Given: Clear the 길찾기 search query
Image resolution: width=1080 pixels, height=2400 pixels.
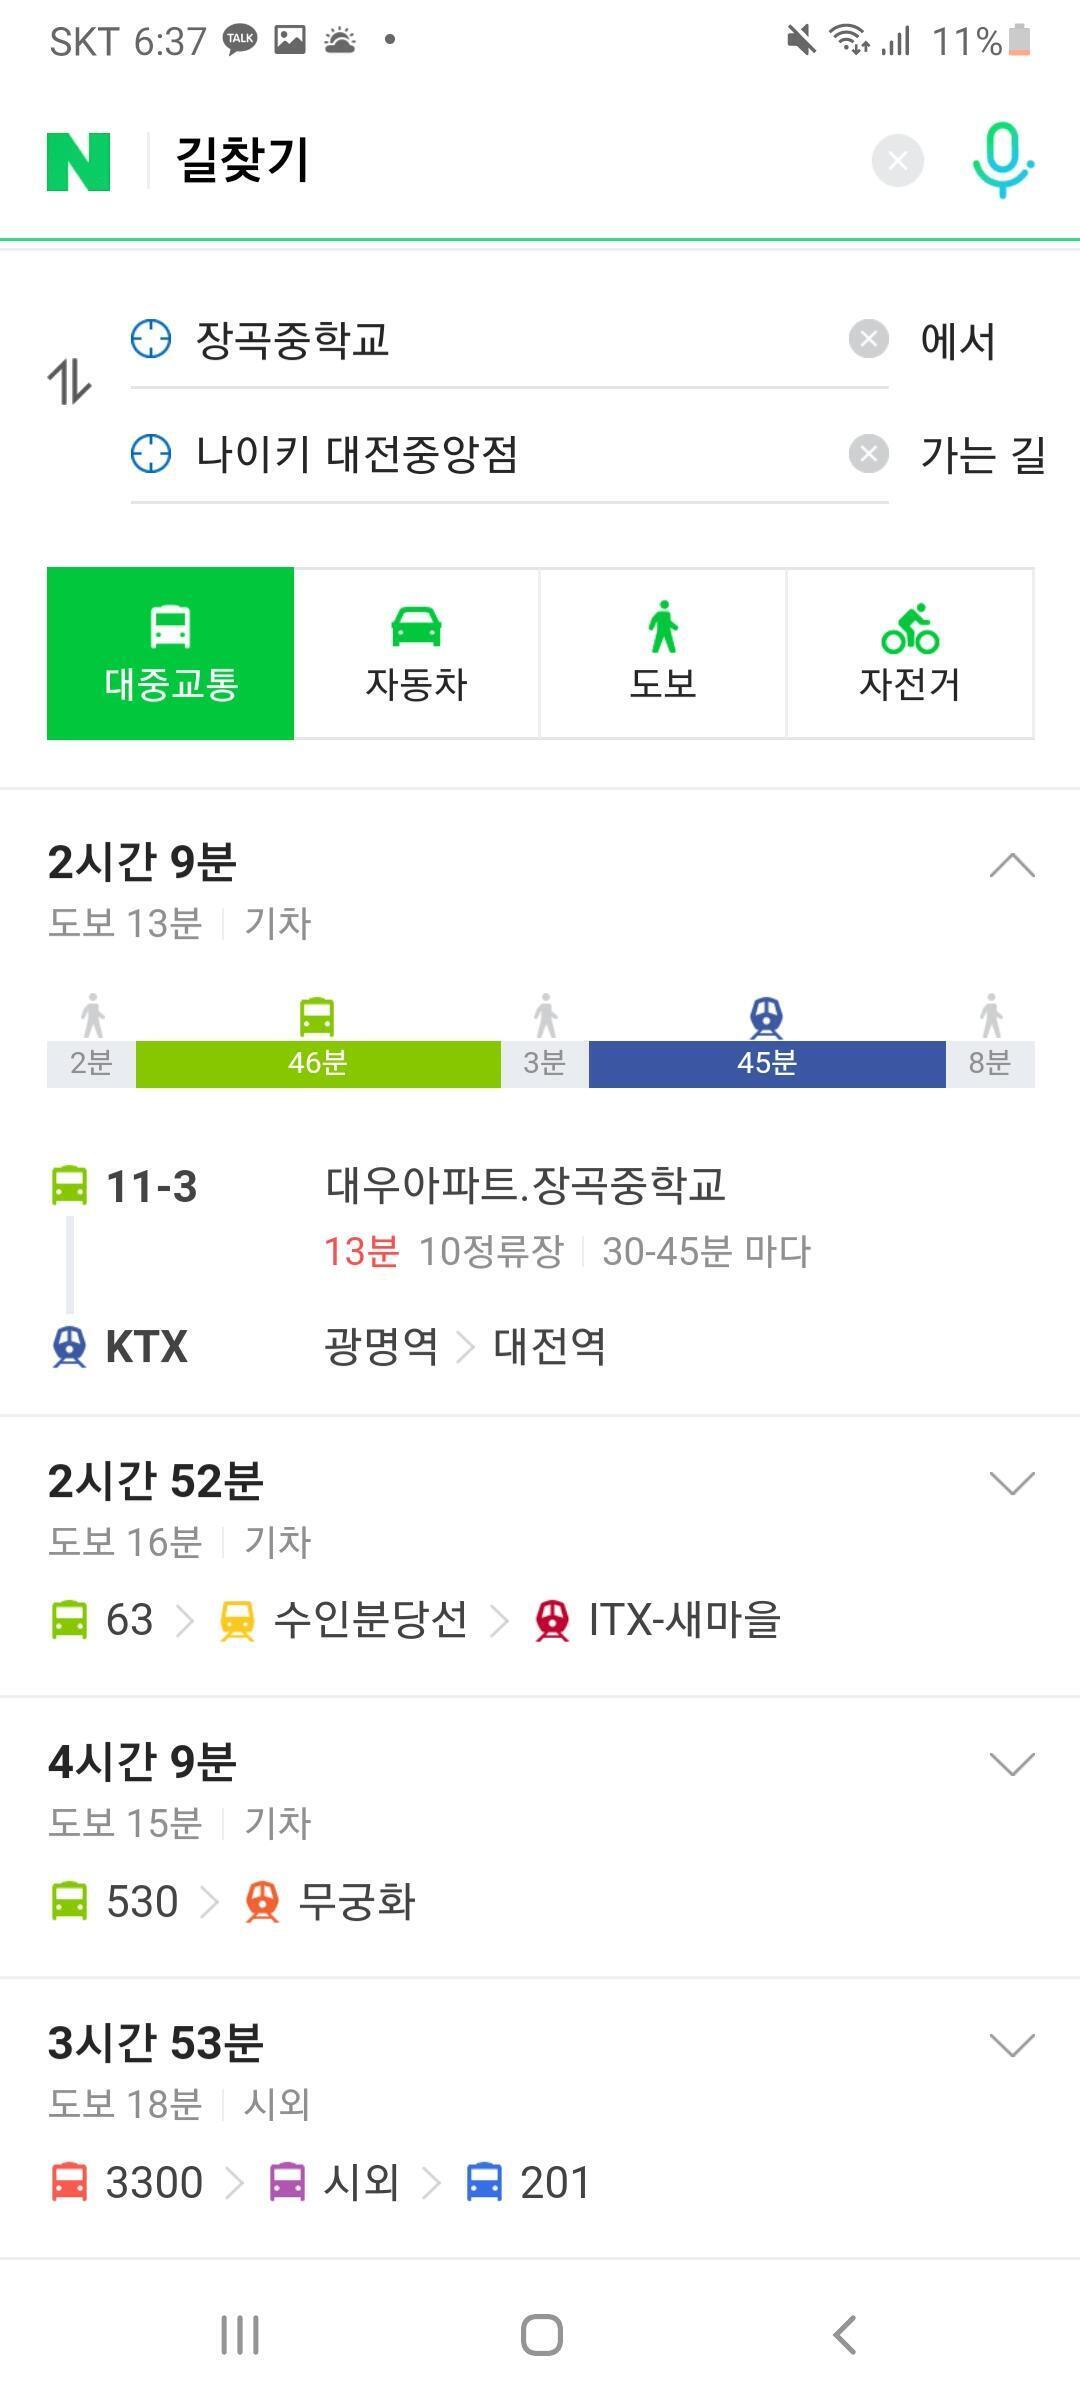Looking at the screenshot, I should (897, 160).
